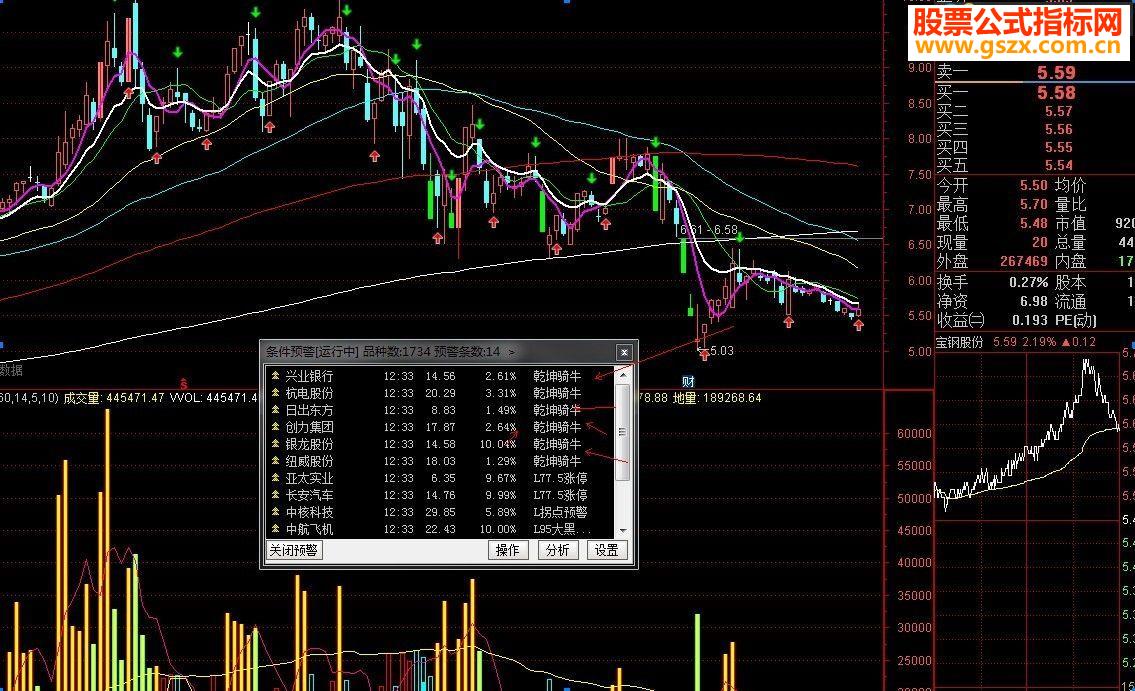The width and height of the screenshot is (1135, 691).
Task: Click the alert icon beside 日出东方
Action: (275, 410)
